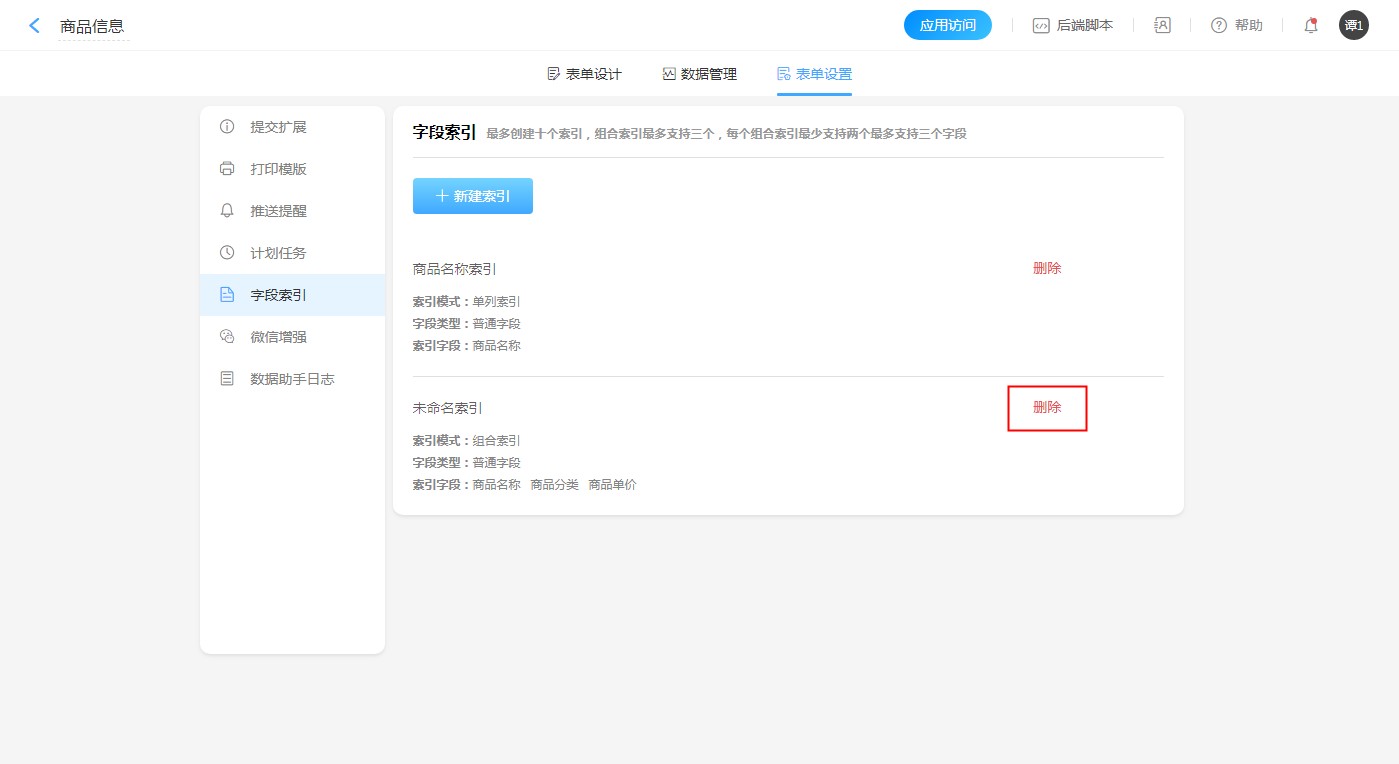Open the contacts icon in header
This screenshot has height=764, width=1399.
point(1162,26)
